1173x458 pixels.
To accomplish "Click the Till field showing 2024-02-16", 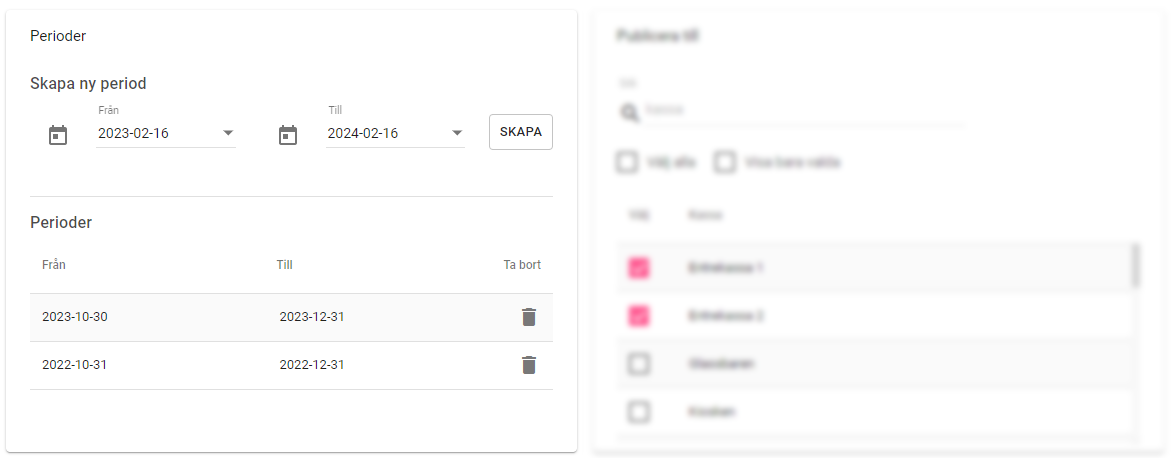I will (x=385, y=133).
